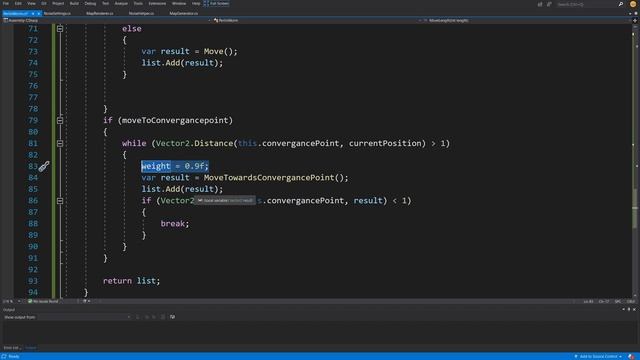Image resolution: width=640 pixels, height=360 pixels.
Task: Click Add to Source Control button
Action: pos(598,357)
